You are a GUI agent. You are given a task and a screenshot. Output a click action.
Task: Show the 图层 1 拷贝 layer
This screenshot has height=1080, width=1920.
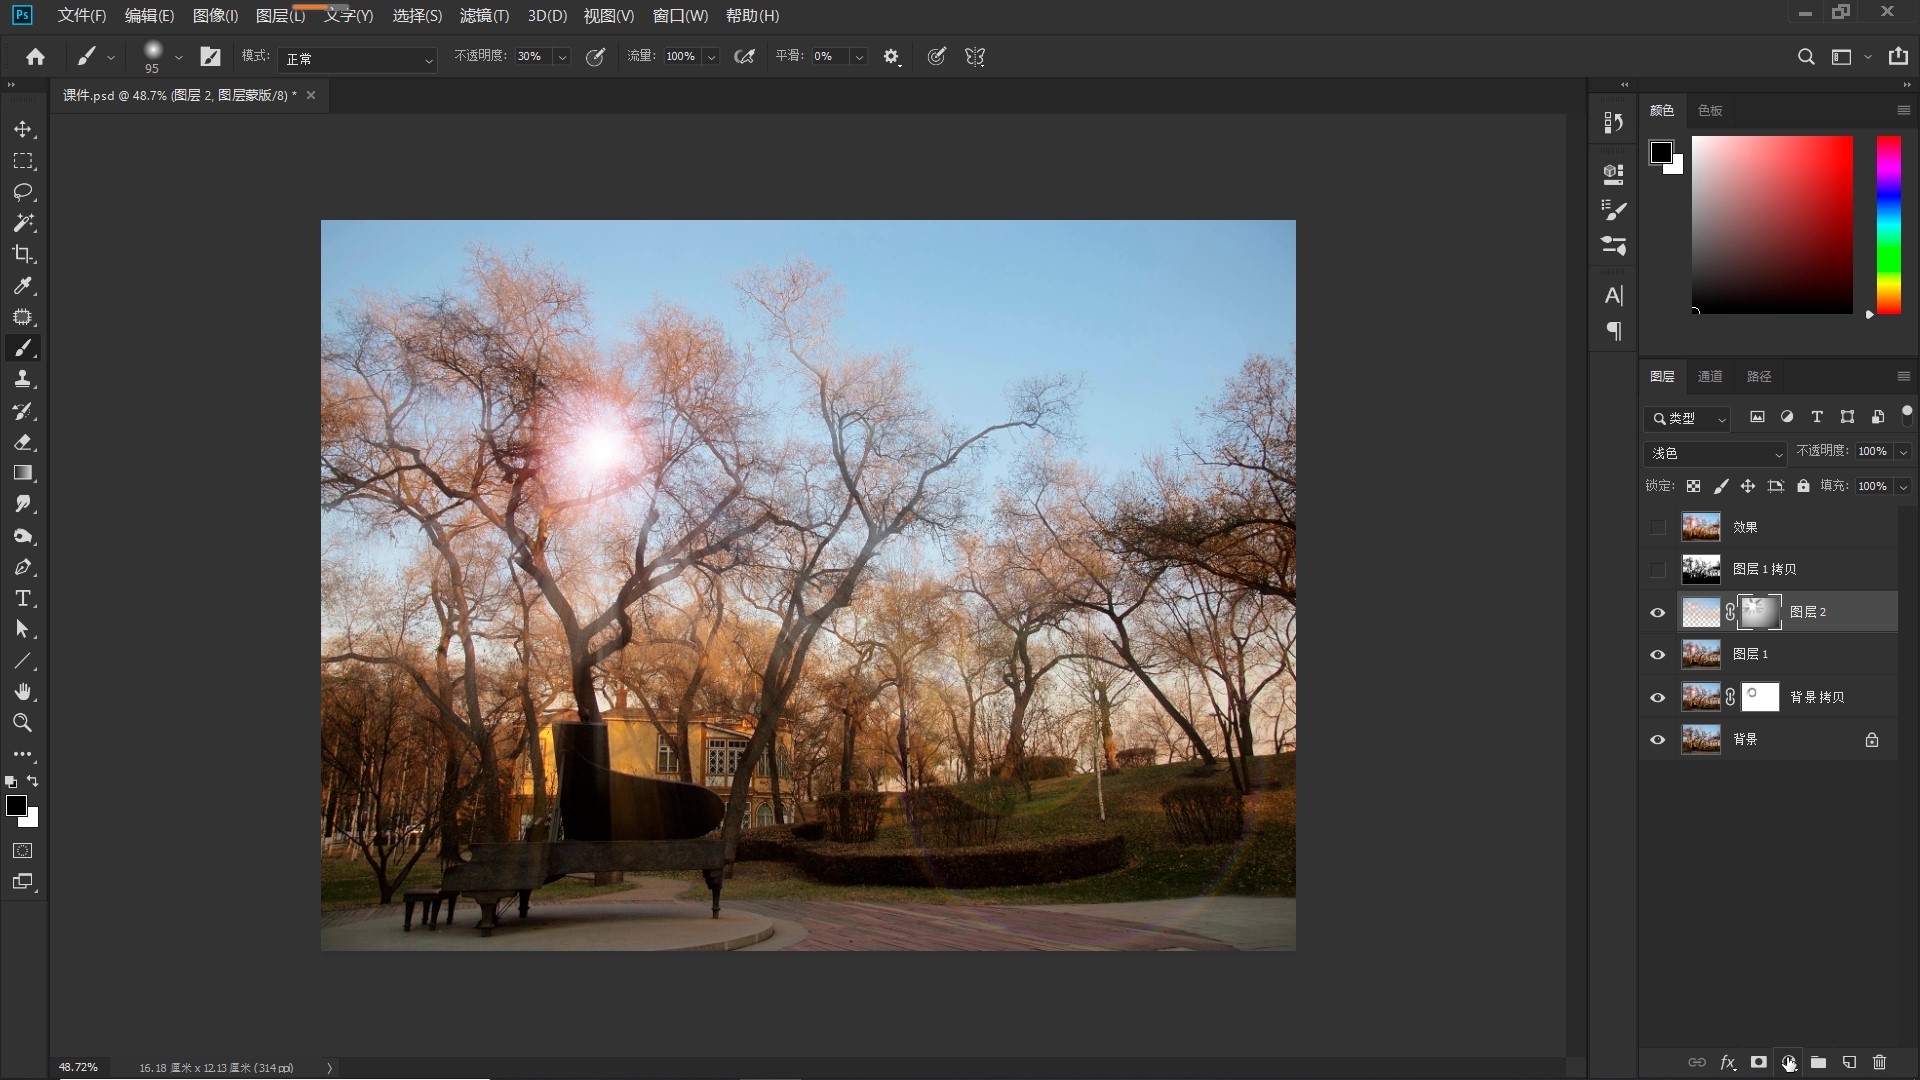point(1657,569)
